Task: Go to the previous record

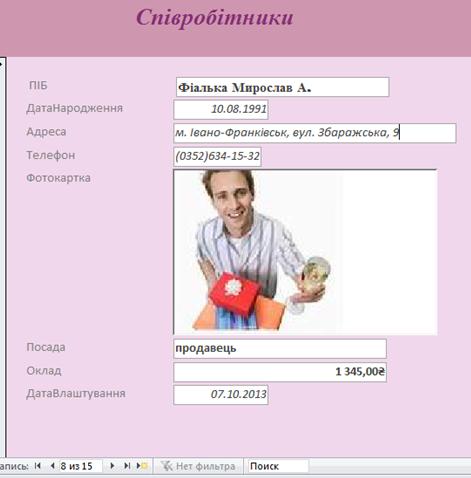Action: click(52, 466)
